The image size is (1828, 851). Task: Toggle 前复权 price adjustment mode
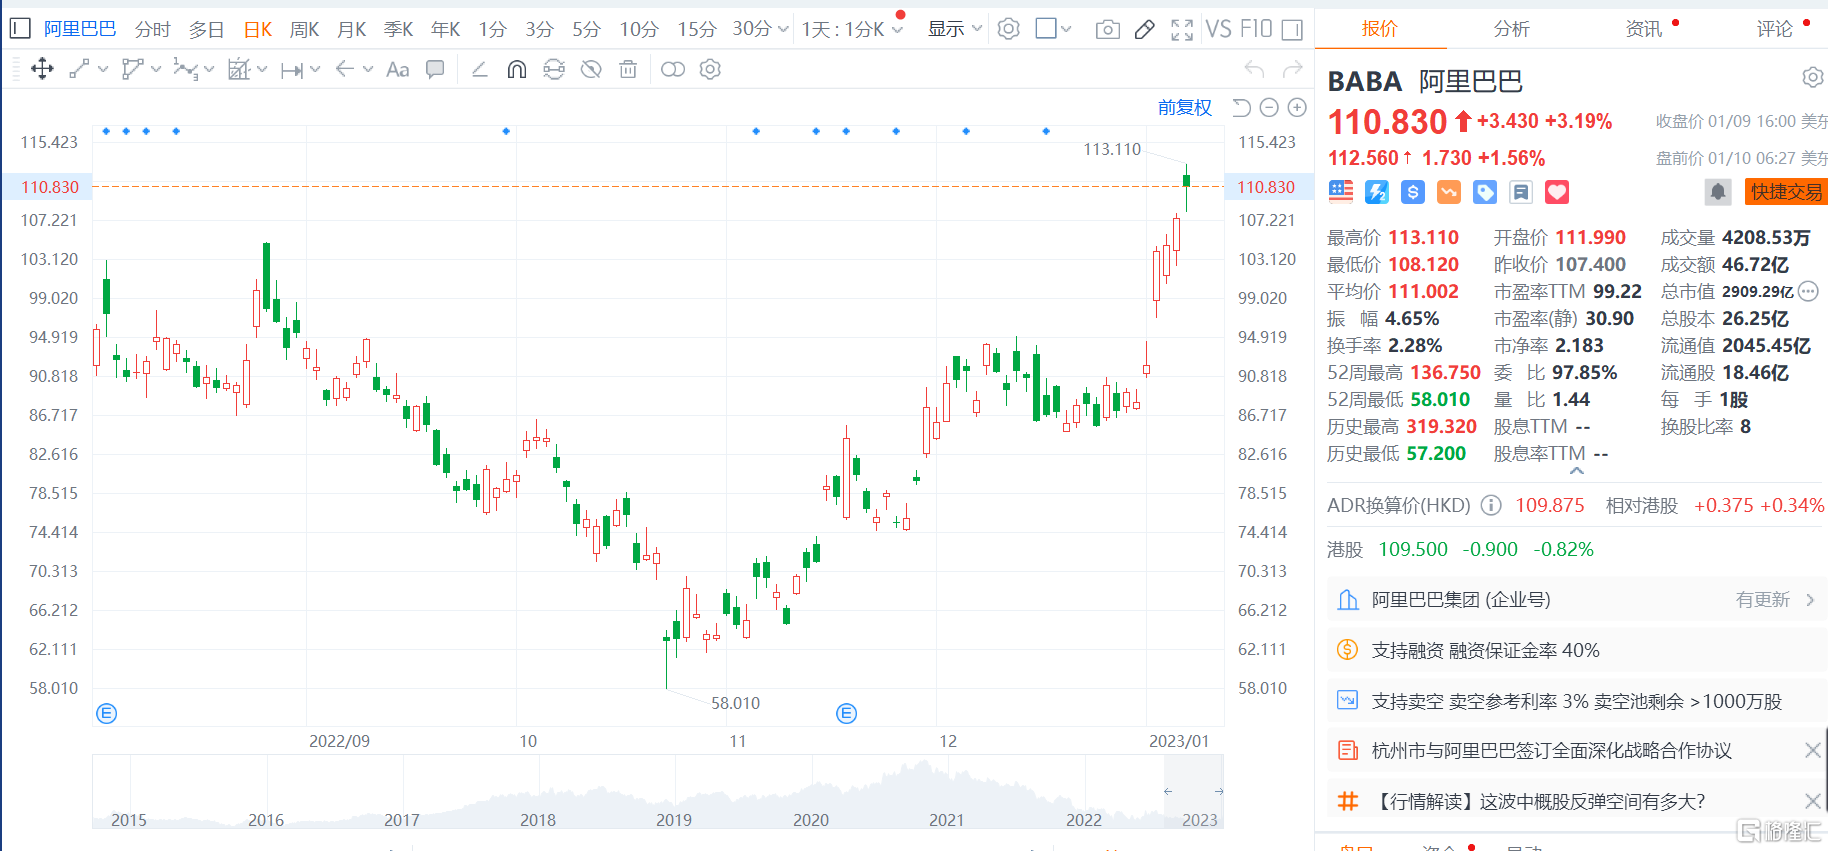pos(1185,107)
